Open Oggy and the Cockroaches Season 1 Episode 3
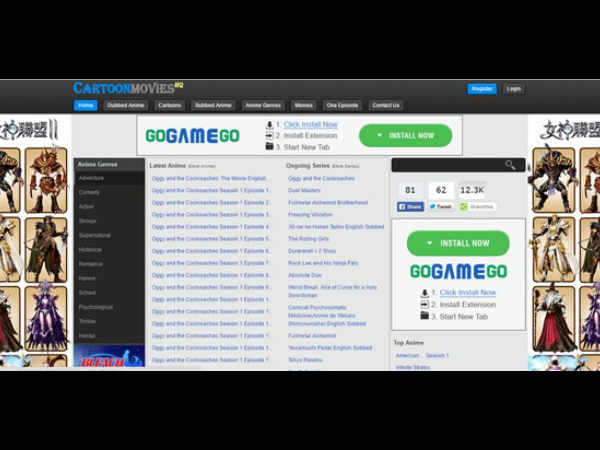The height and width of the screenshot is (450, 600). pos(211,215)
